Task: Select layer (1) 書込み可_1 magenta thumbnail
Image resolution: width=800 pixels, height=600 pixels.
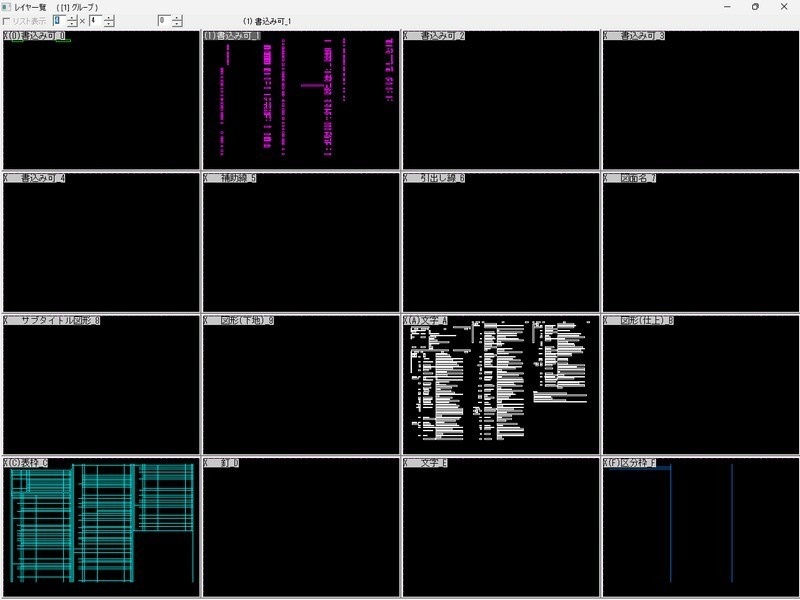Action: (301, 100)
